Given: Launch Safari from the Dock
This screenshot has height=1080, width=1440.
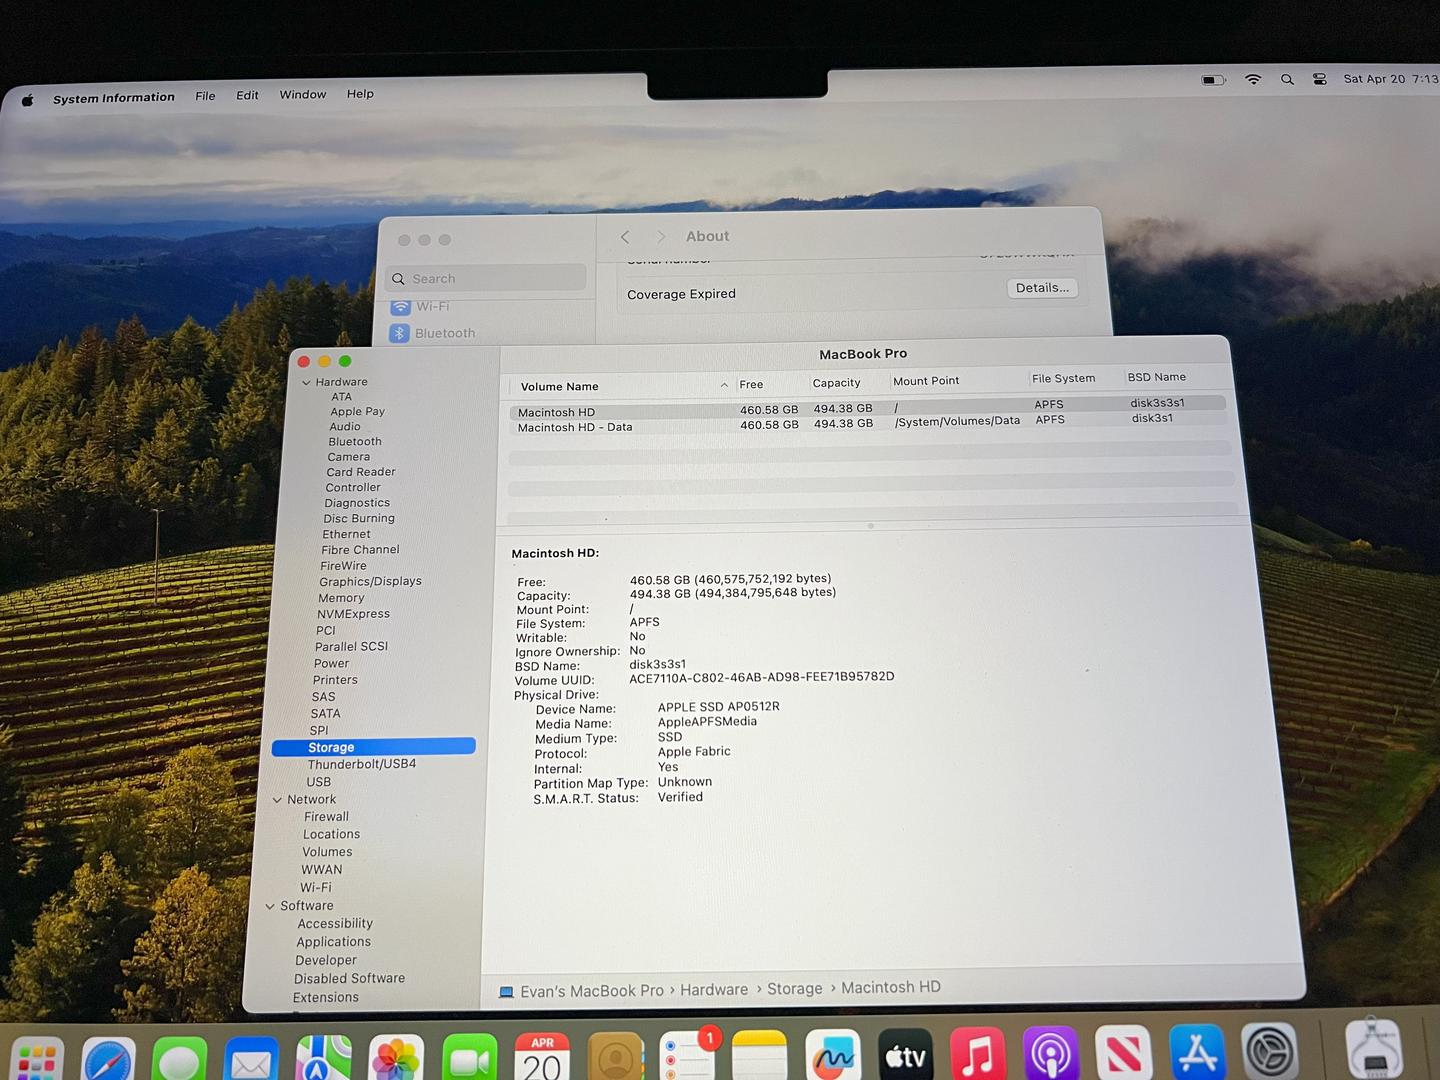Looking at the screenshot, I should [x=109, y=1059].
